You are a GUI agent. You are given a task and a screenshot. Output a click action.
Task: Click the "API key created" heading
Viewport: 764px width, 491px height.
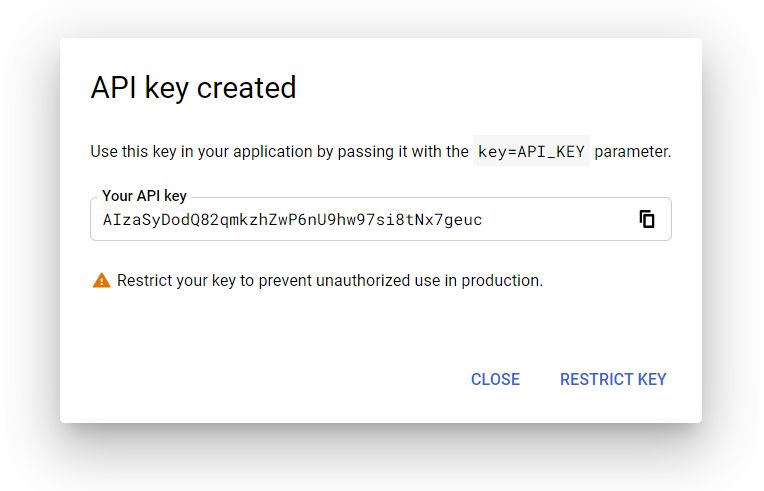point(193,88)
